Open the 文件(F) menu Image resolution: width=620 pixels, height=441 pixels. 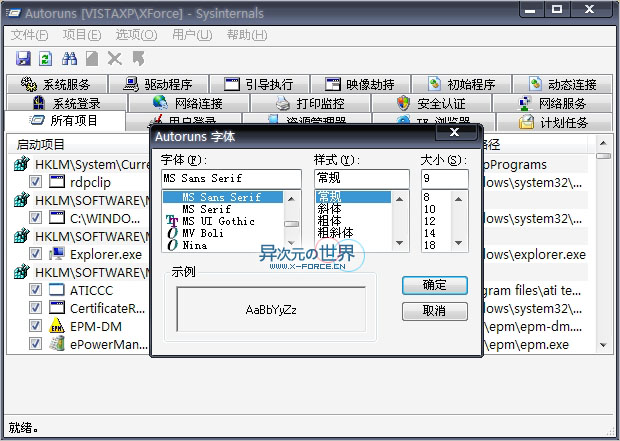click(x=29, y=35)
